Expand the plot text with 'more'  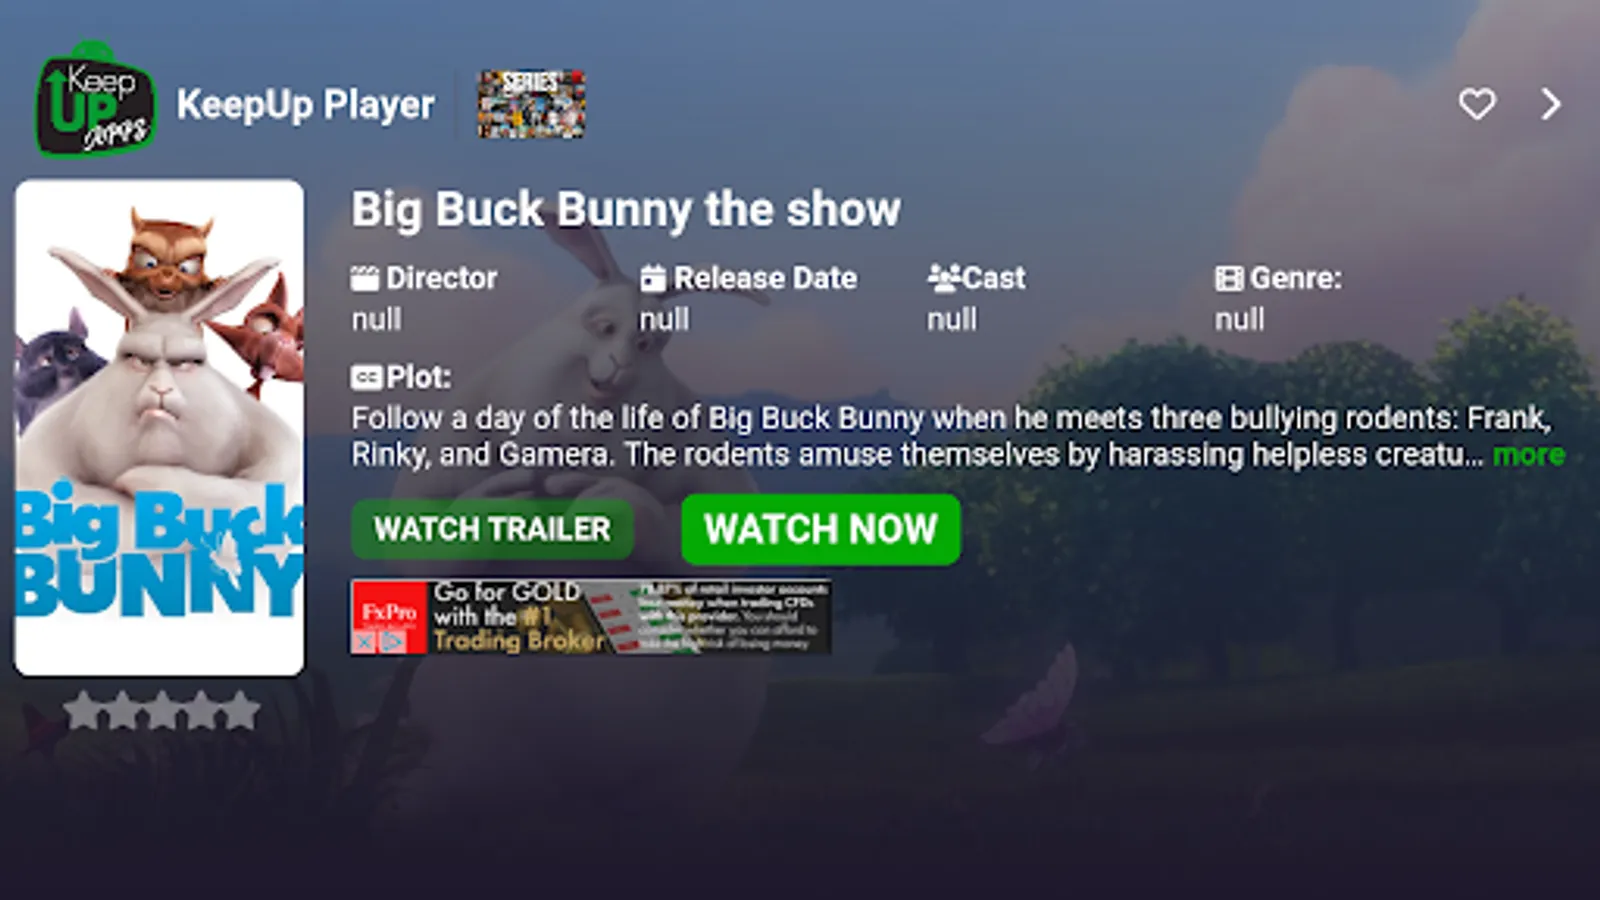(1528, 455)
